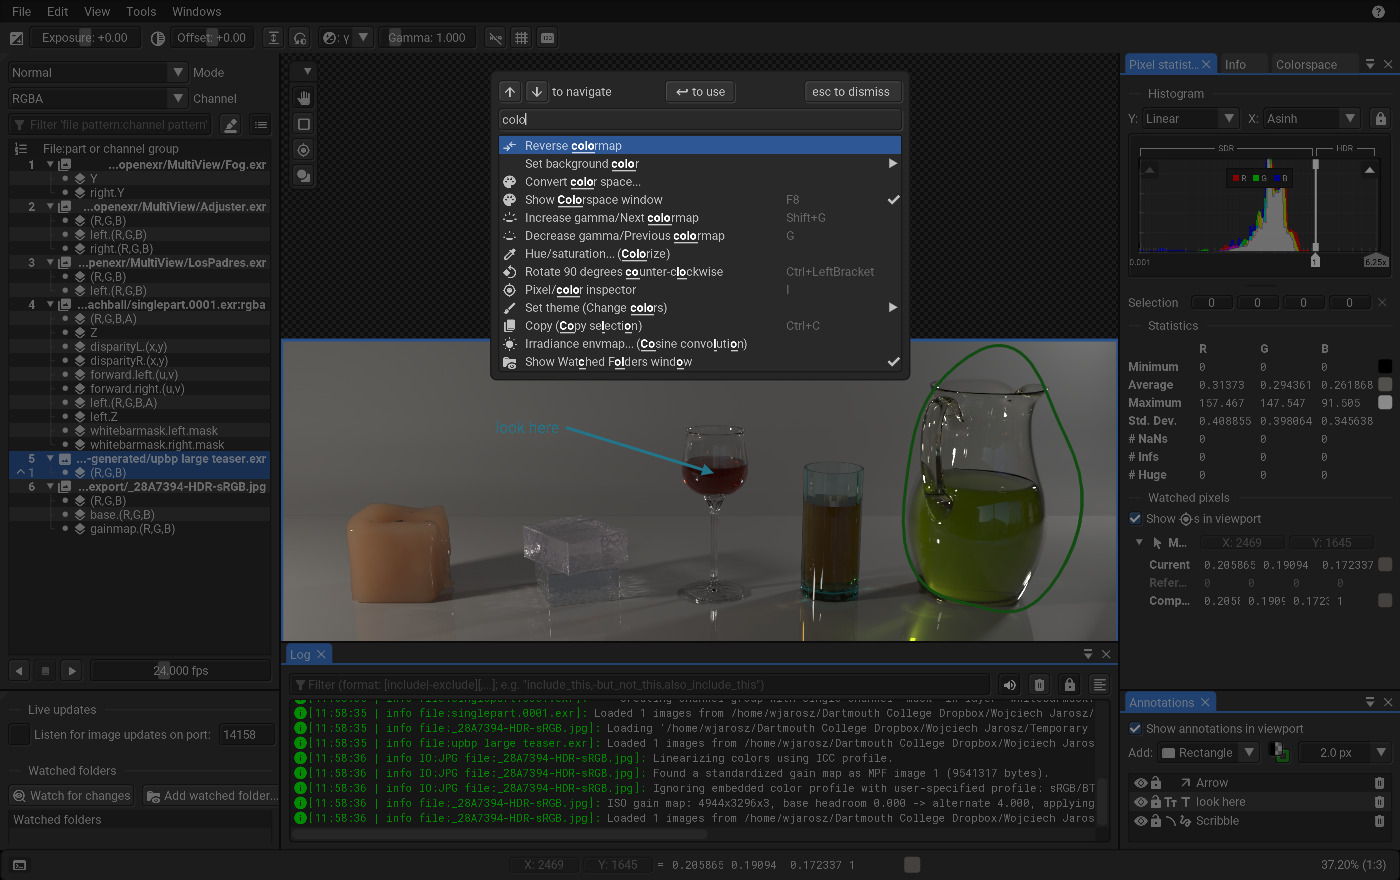Enable Listen for image updates checkbox

19,735
